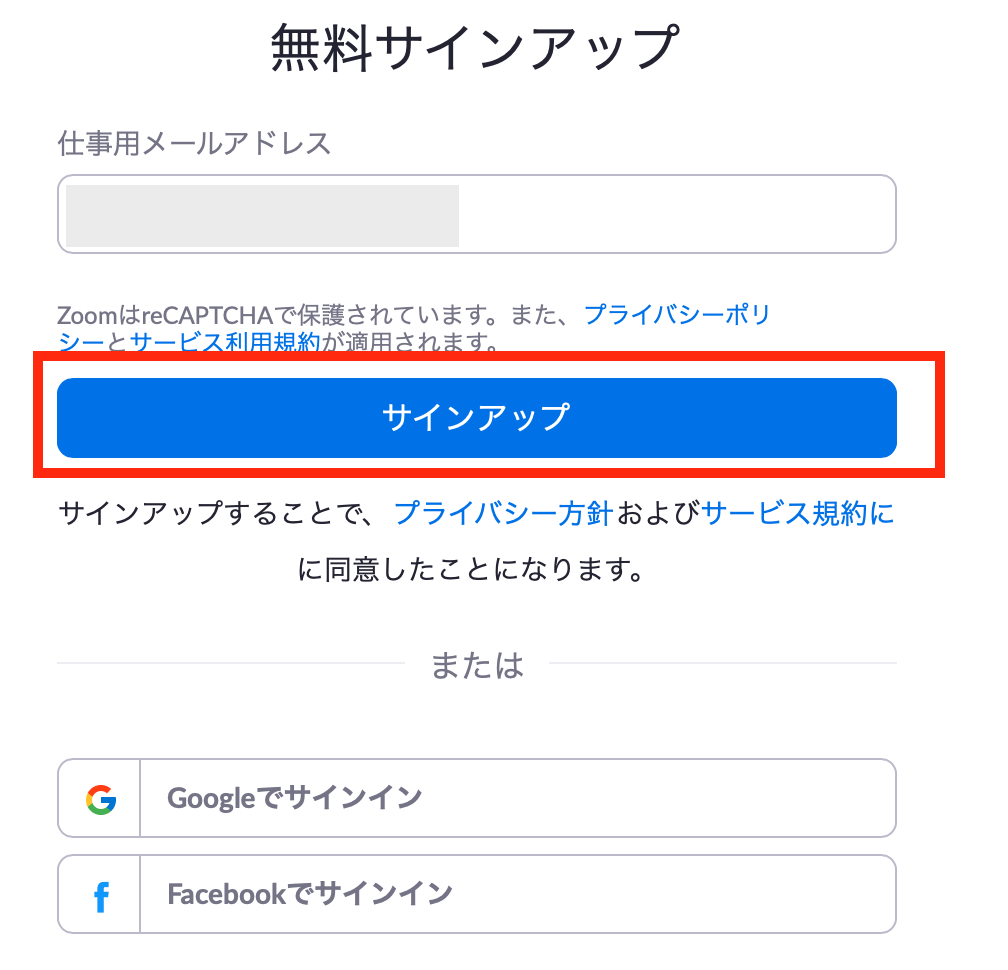This screenshot has height=970, width=1008.
Task: Focus the 仕事用メールアドレス input field
Action: 476,214
